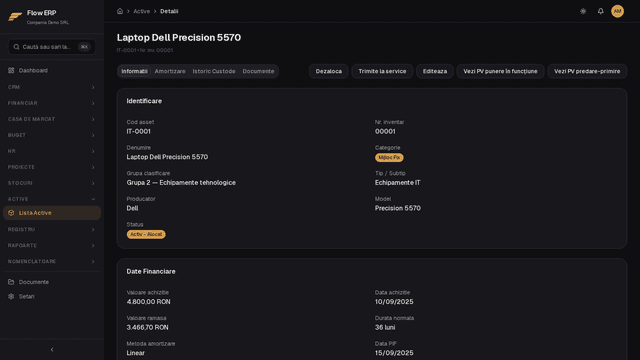Click the acquisition date 10/09/2025

coord(394,302)
